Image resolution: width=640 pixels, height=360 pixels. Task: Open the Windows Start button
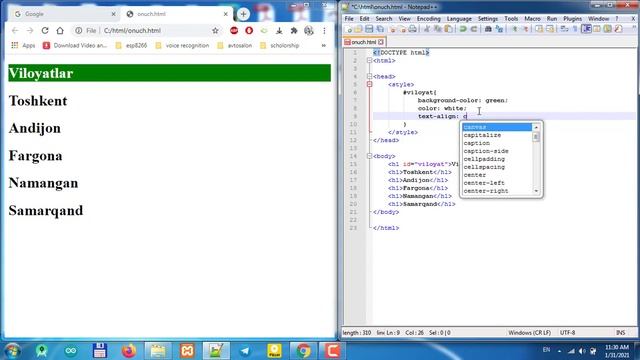pos(13,351)
